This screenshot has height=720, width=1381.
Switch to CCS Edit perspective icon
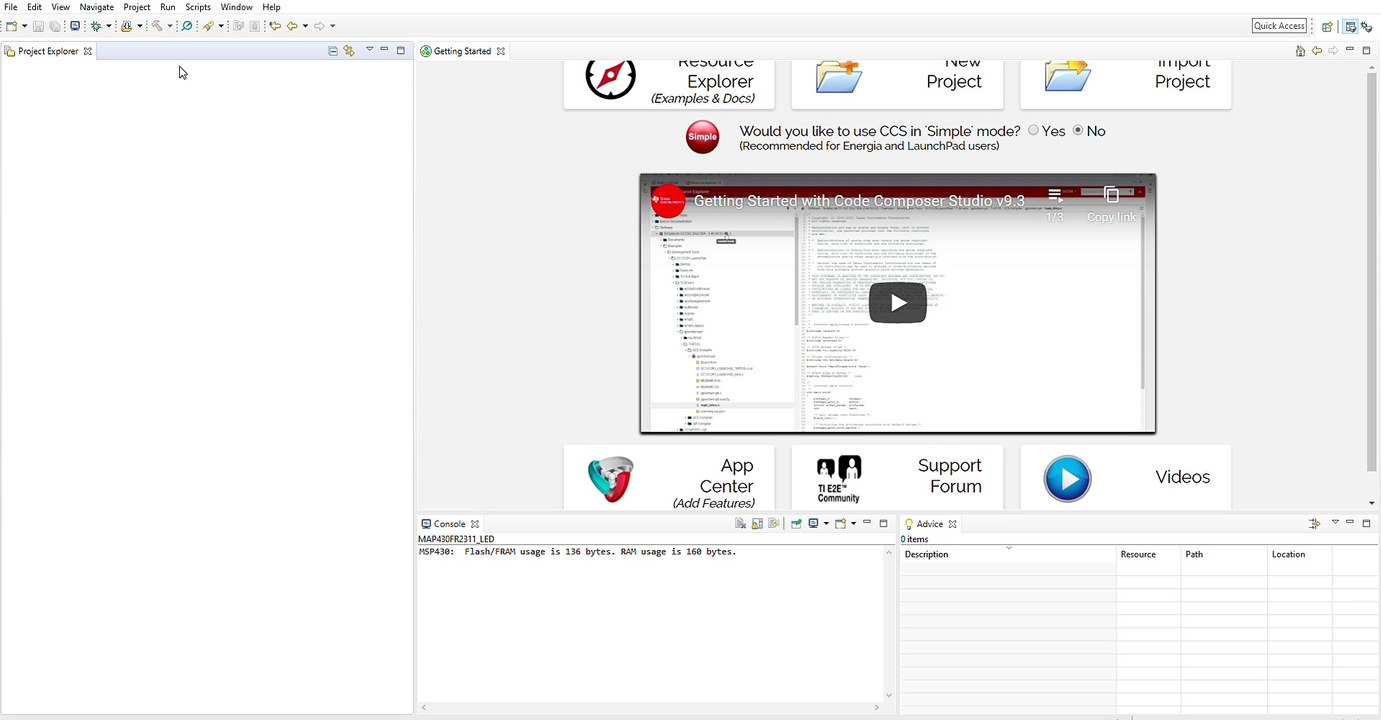[1350, 27]
